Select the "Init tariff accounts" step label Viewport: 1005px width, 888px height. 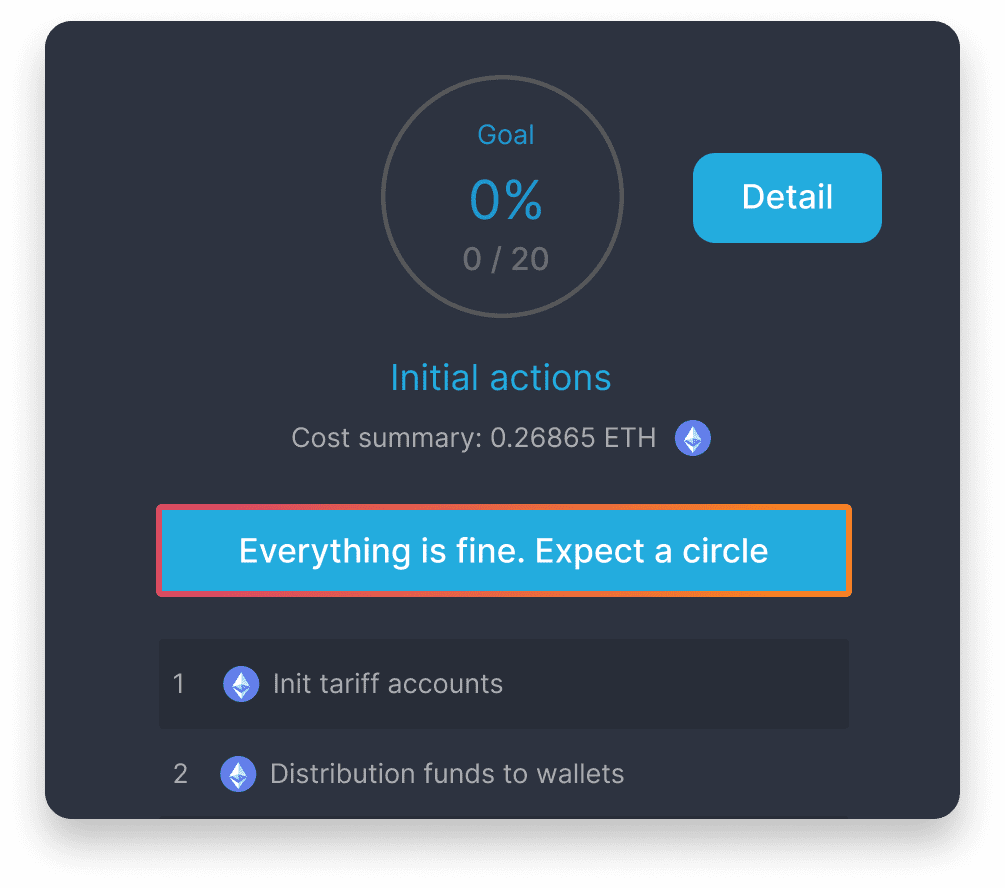388,684
